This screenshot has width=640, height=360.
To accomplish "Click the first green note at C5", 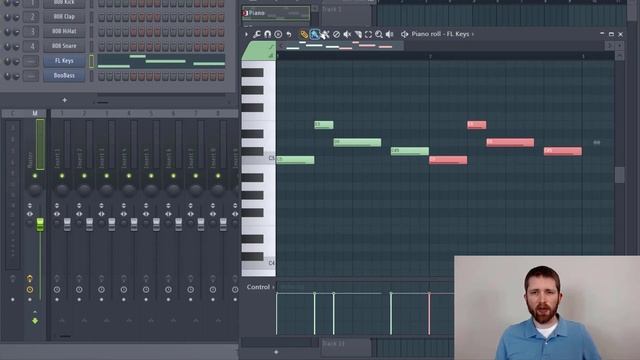I will (296, 160).
